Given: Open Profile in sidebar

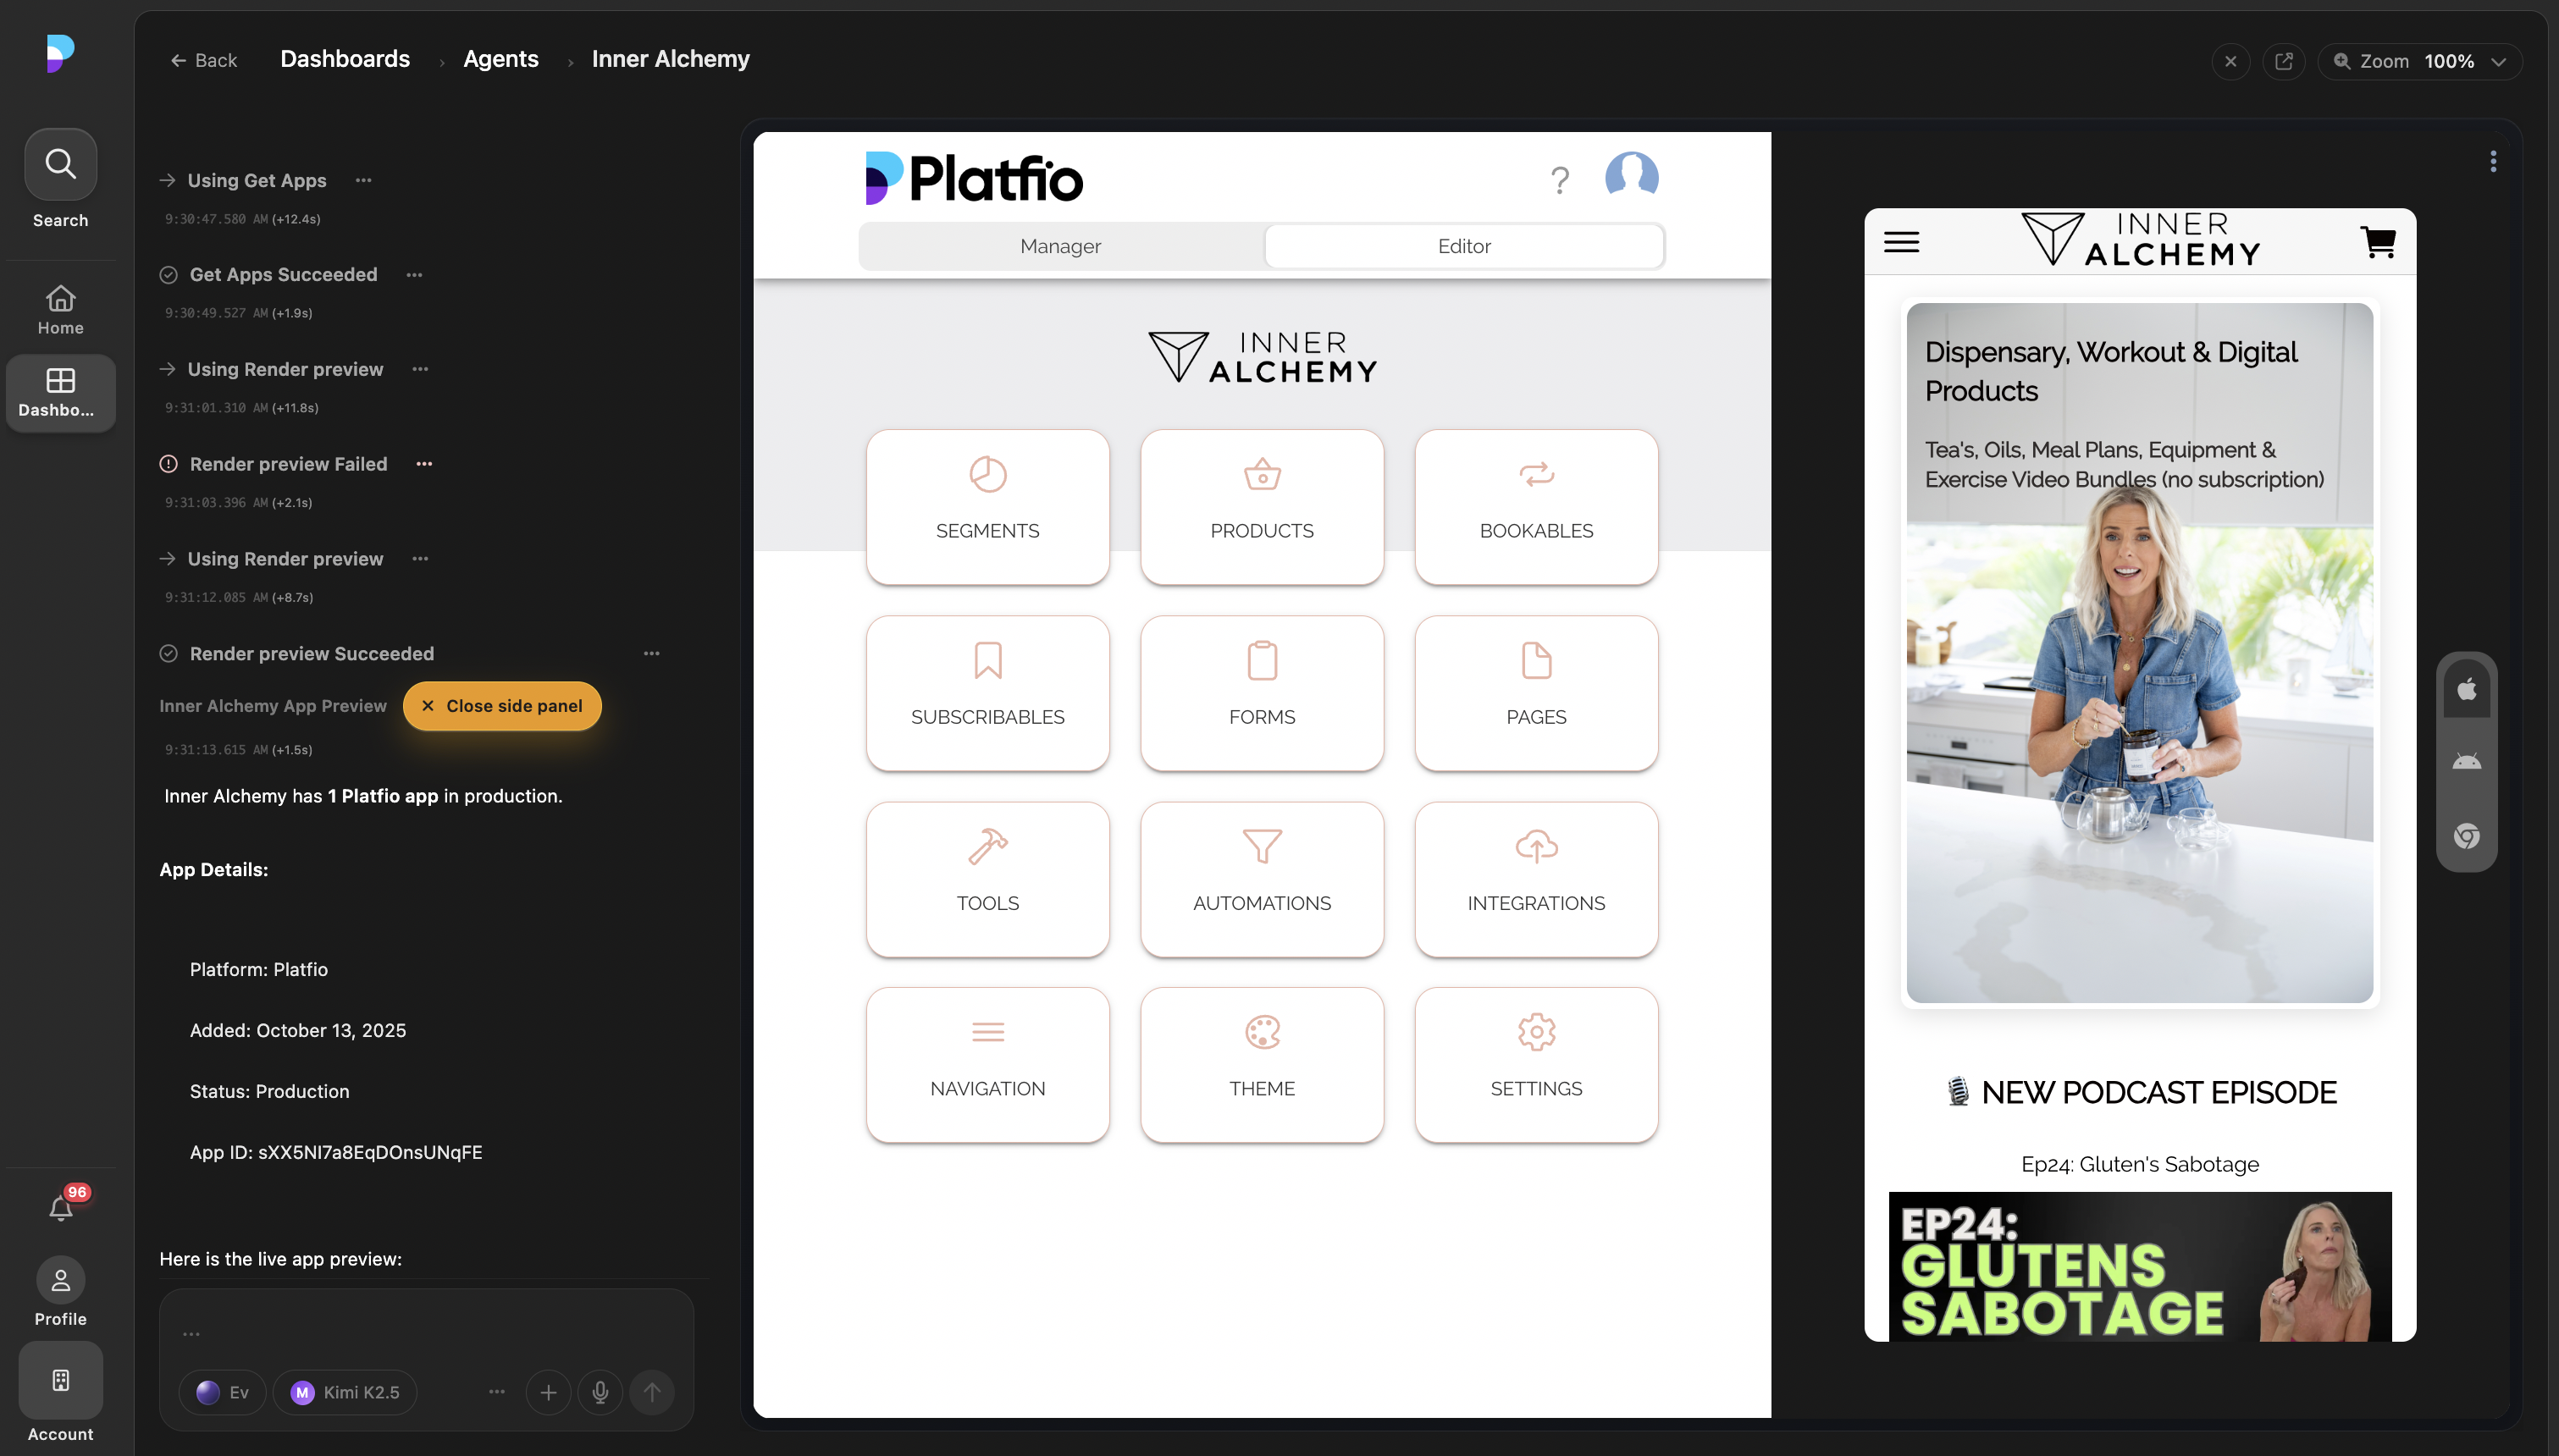Looking at the screenshot, I should (60, 1291).
